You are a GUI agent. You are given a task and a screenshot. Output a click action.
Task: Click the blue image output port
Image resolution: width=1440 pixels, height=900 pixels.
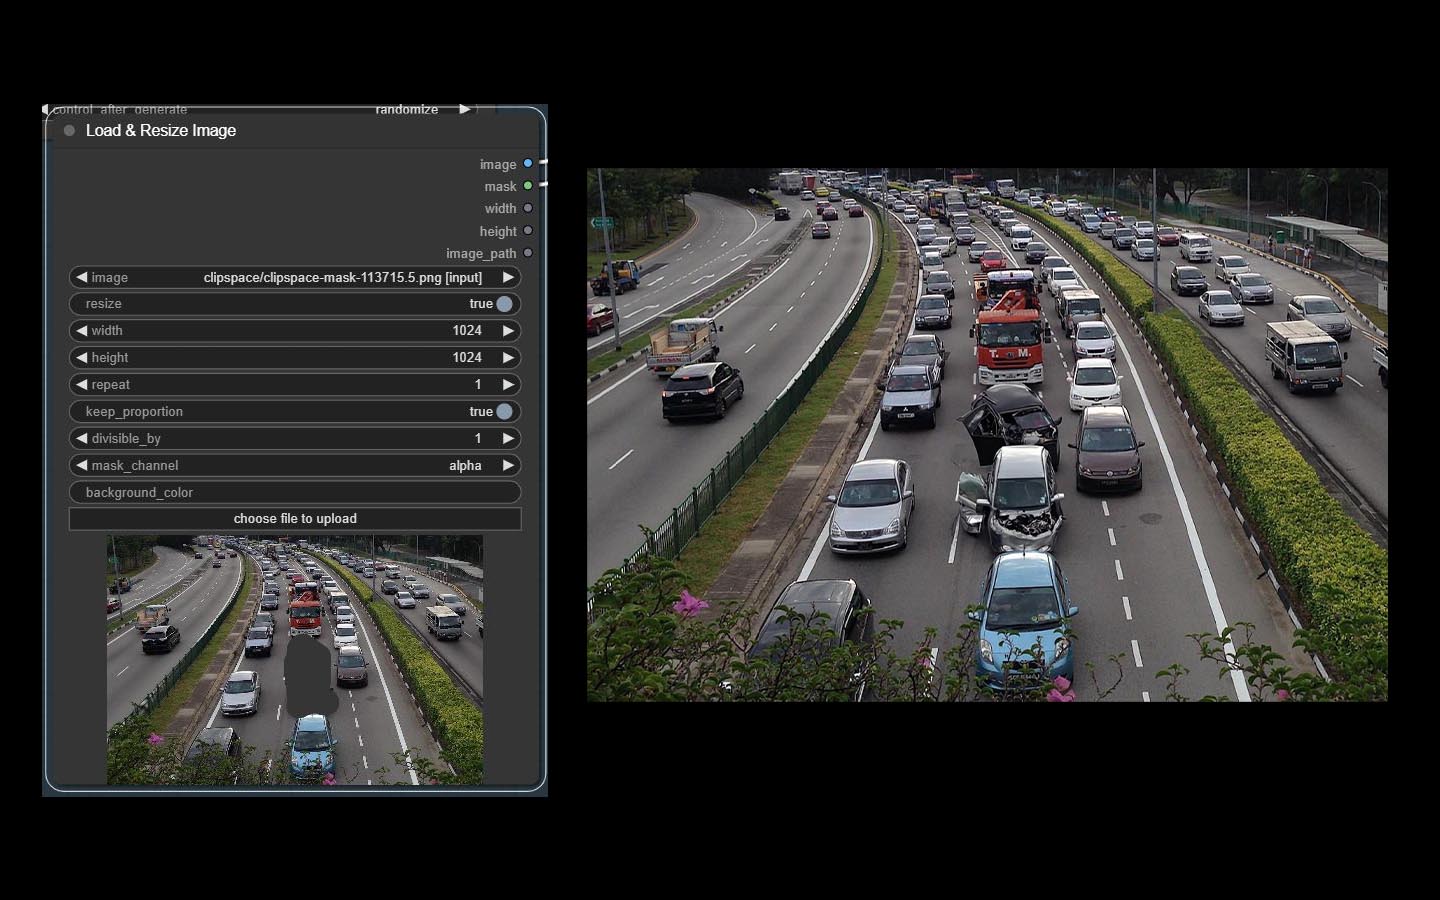[x=528, y=164]
